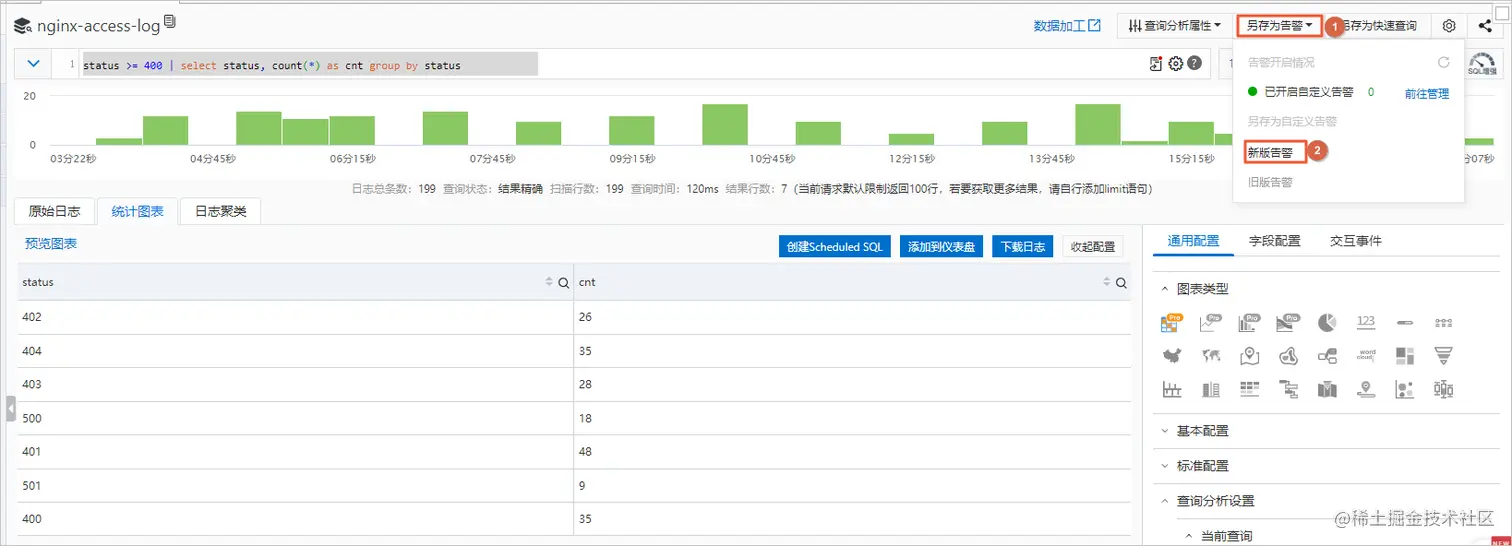The image size is (1512, 546).
Task: Refresh the 告警开启情况 alert status
Action: point(1443,62)
